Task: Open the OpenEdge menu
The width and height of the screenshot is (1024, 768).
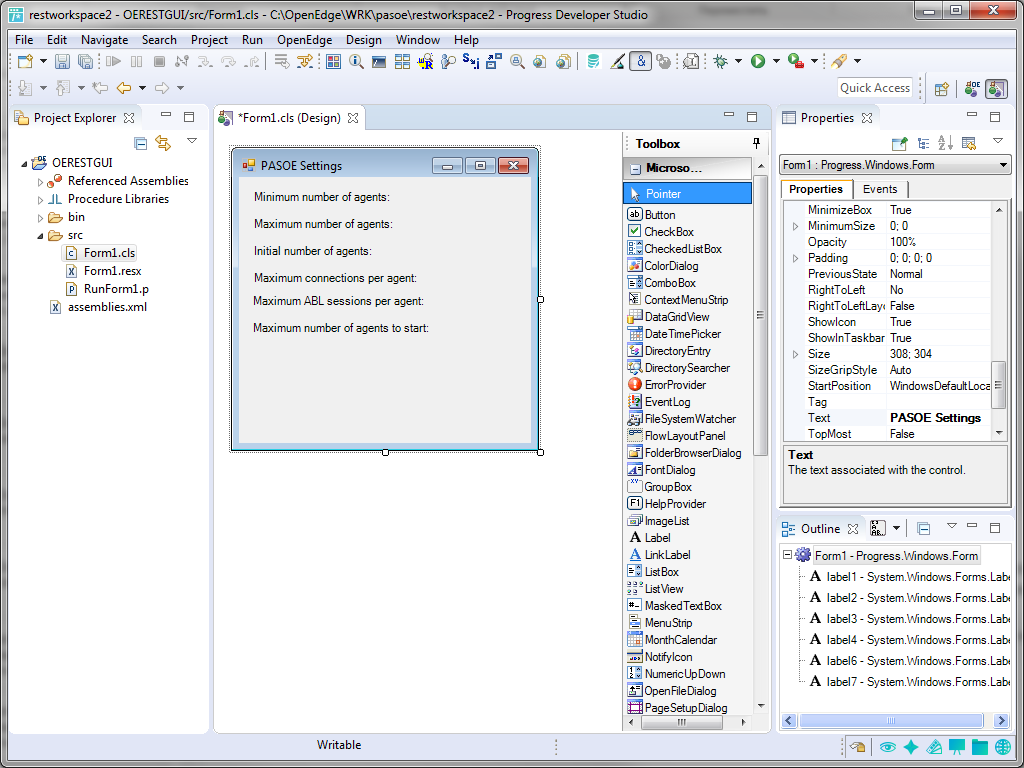Action: [x=304, y=40]
